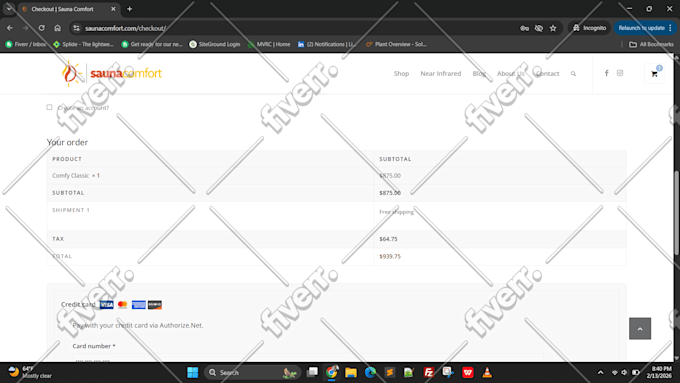
Task: Open SiteGround Login bookmark
Action: pyautogui.click(x=215, y=44)
